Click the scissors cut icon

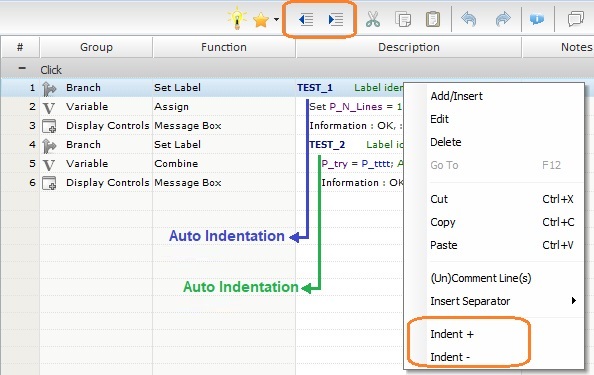373,19
